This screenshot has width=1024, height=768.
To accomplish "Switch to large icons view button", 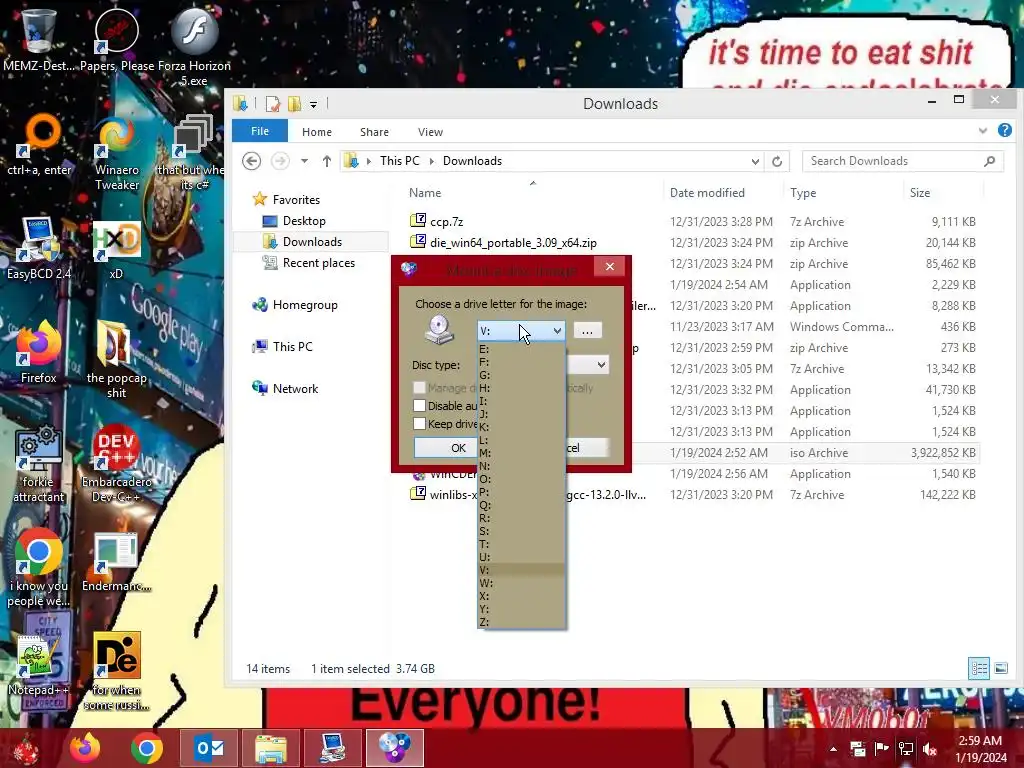I will (1000, 668).
